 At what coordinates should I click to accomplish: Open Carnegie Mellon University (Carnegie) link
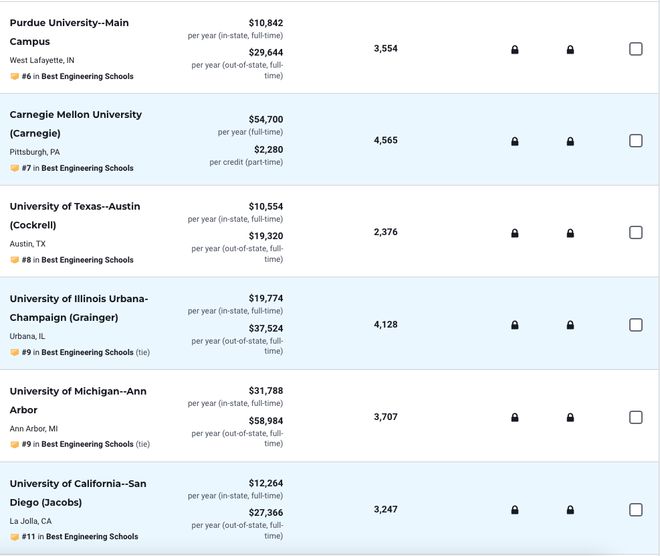76,124
